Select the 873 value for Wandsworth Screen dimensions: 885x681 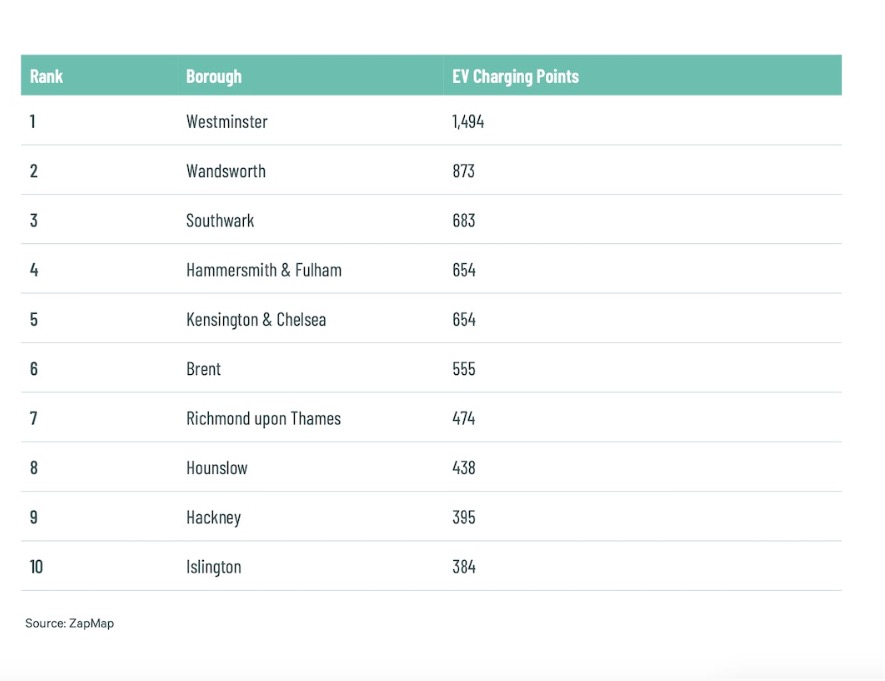(x=463, y=171)
